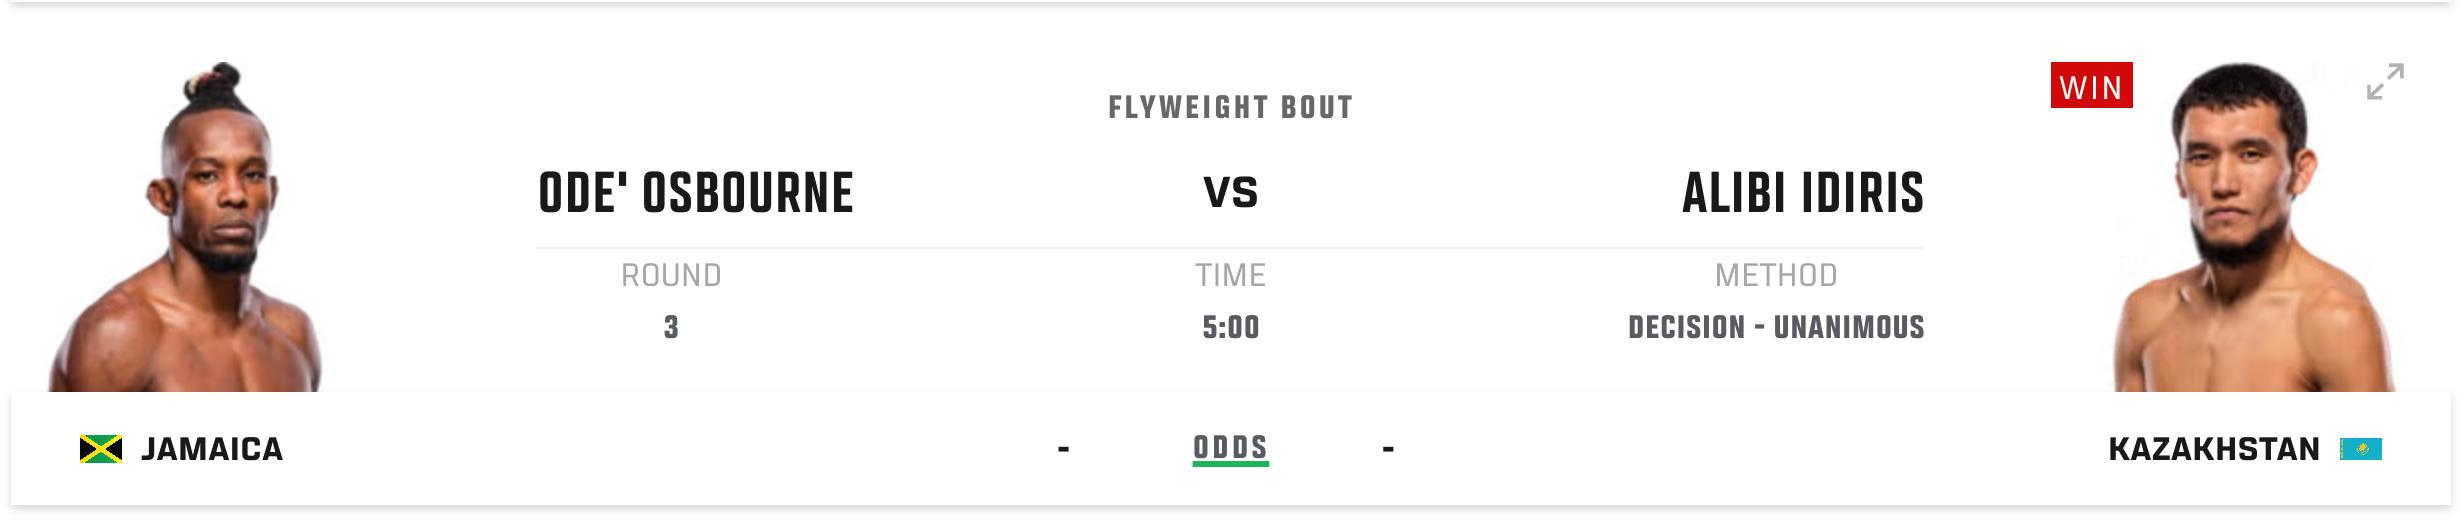
Task: Select the TIME label
Action: click(x=1230, y=275)
